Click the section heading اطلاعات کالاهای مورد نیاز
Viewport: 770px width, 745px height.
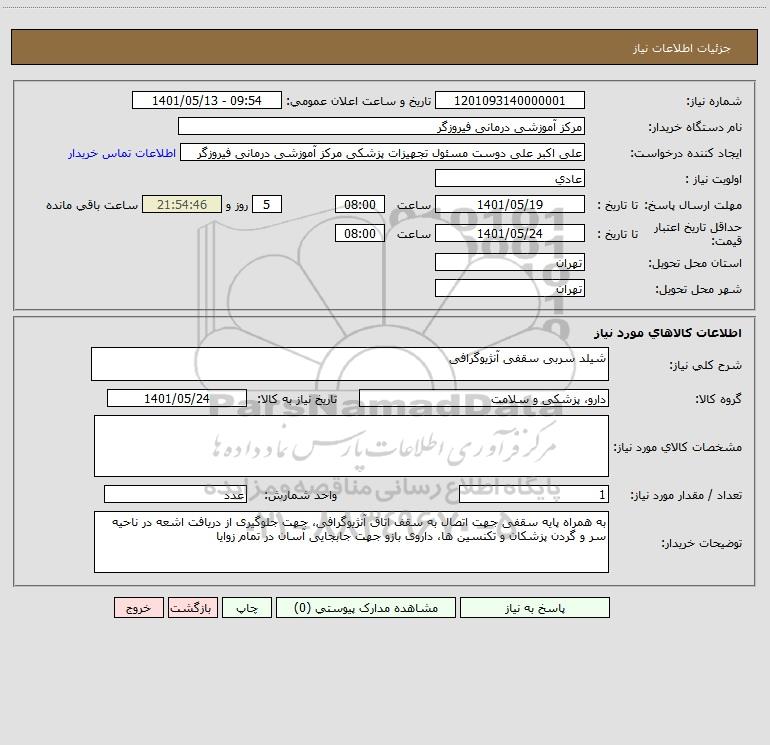668,333
